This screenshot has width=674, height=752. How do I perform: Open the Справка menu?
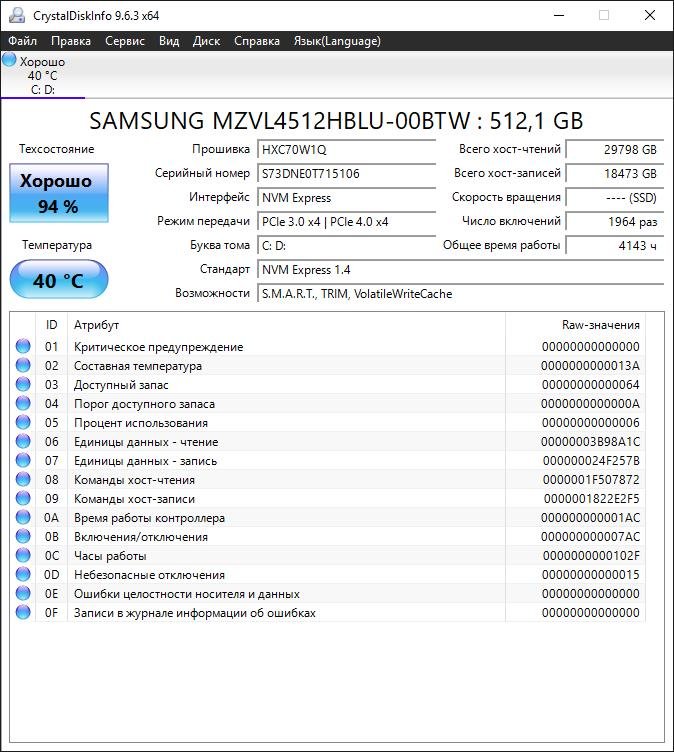click(x=257, y=41)
